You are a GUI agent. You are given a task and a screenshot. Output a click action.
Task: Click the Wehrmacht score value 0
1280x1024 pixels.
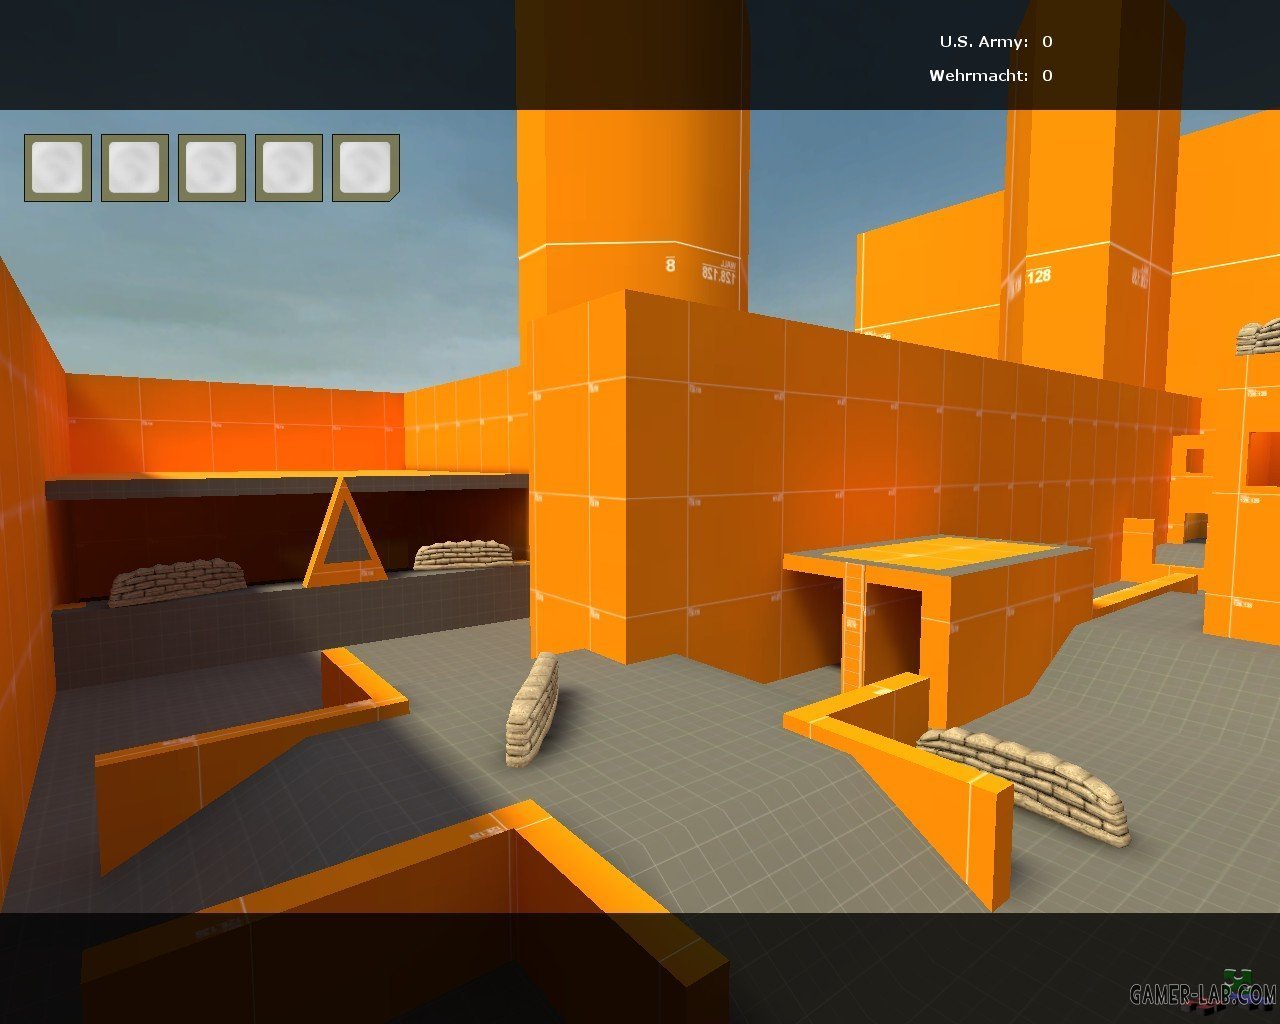click(x=1047, y=76)
